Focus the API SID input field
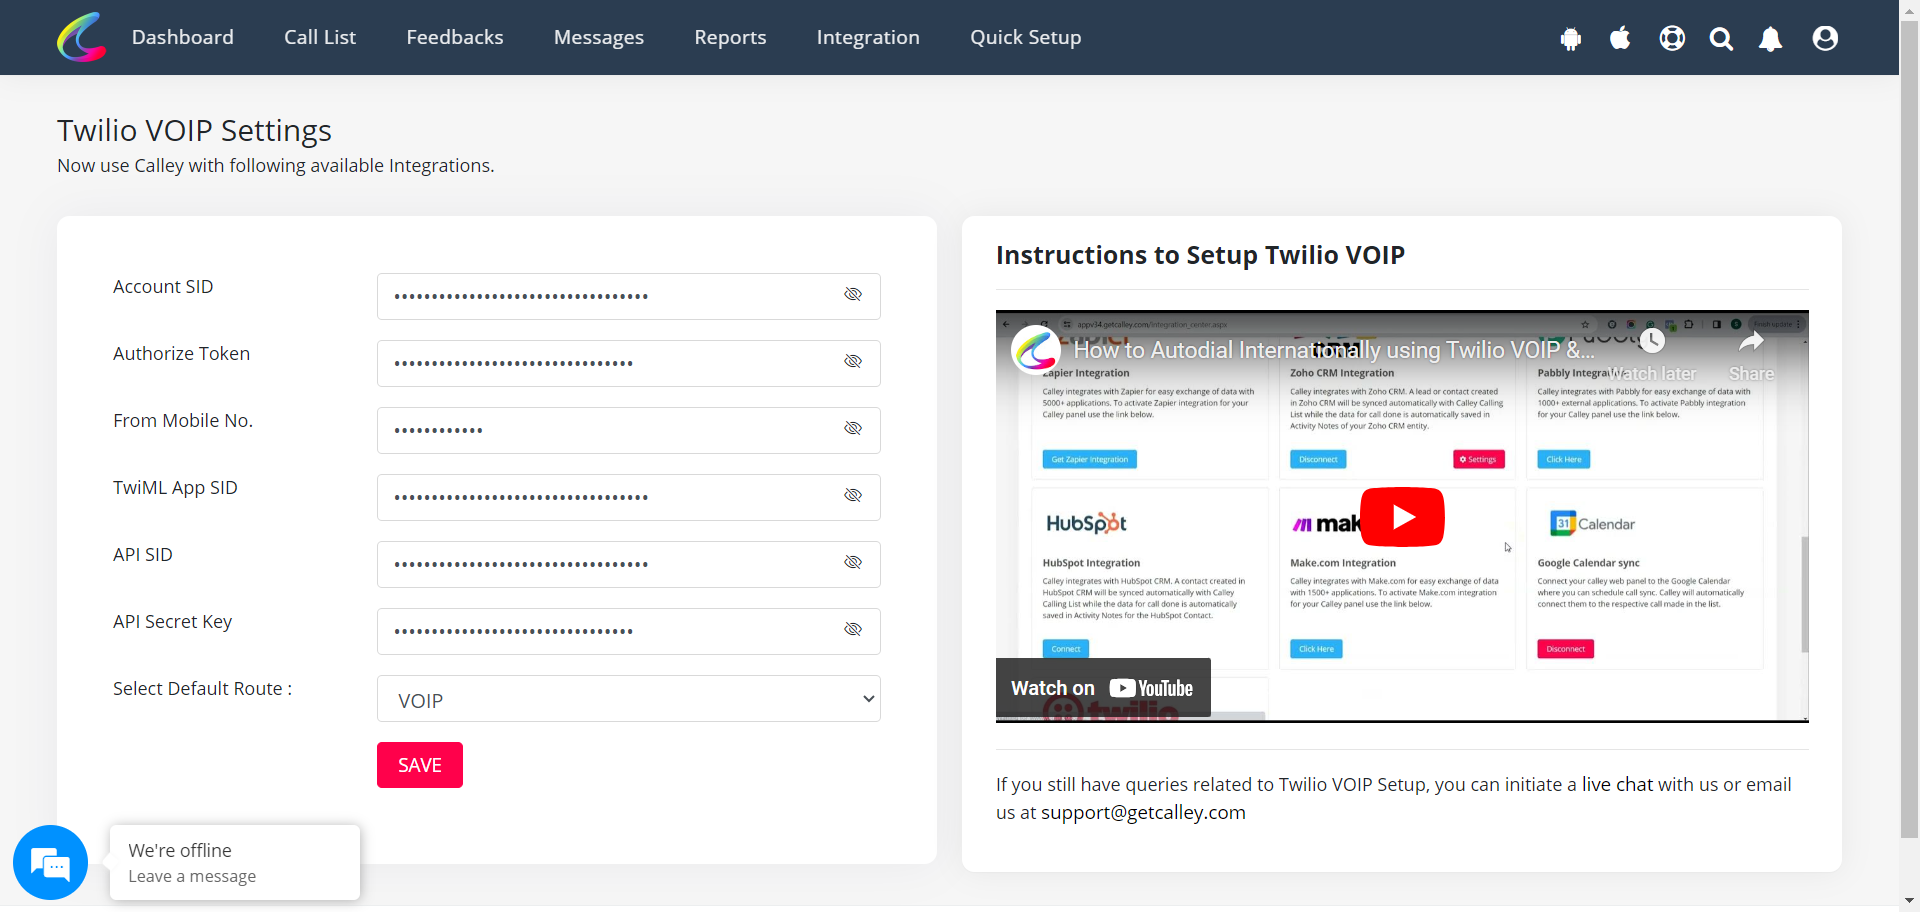 point(629,564)
